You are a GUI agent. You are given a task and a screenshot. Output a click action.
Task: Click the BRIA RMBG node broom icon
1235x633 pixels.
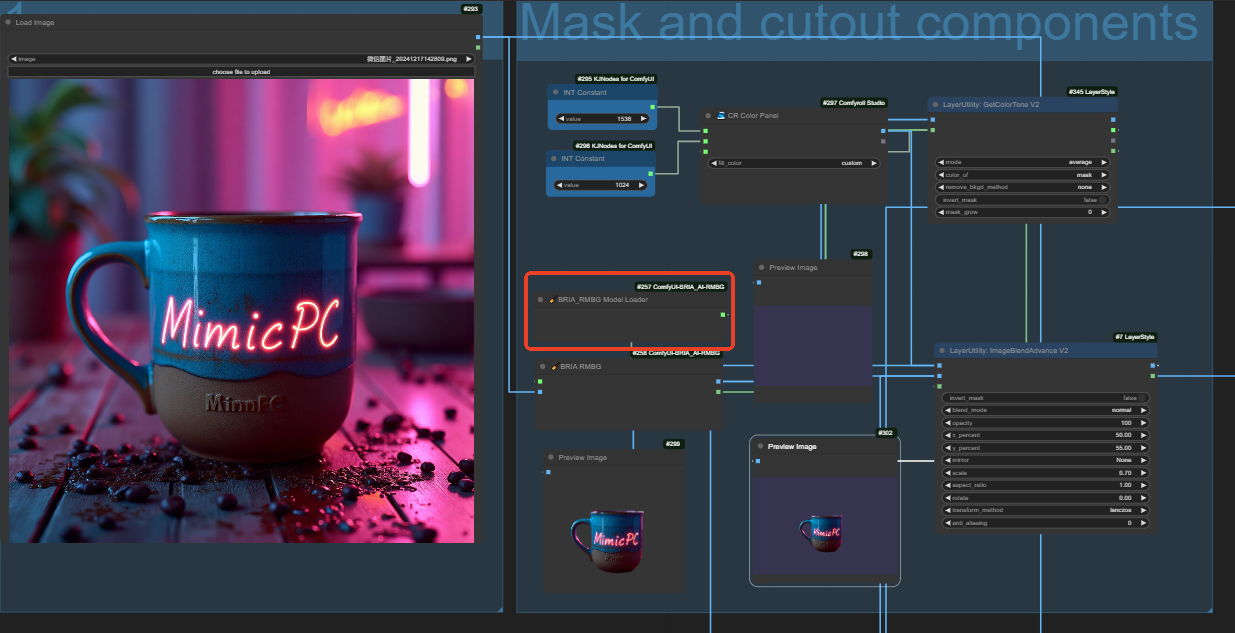pos(554,367)
